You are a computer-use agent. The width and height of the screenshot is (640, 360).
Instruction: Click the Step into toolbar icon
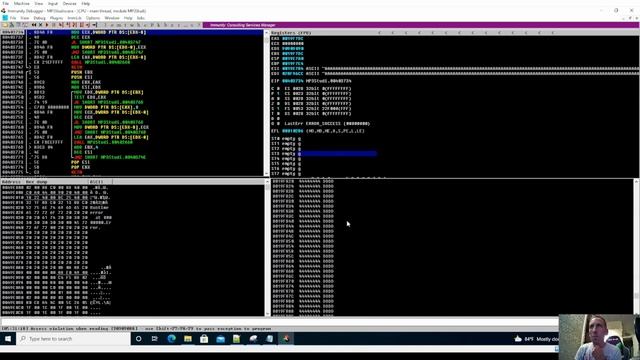pyautogui.click(x=60, y=25)
